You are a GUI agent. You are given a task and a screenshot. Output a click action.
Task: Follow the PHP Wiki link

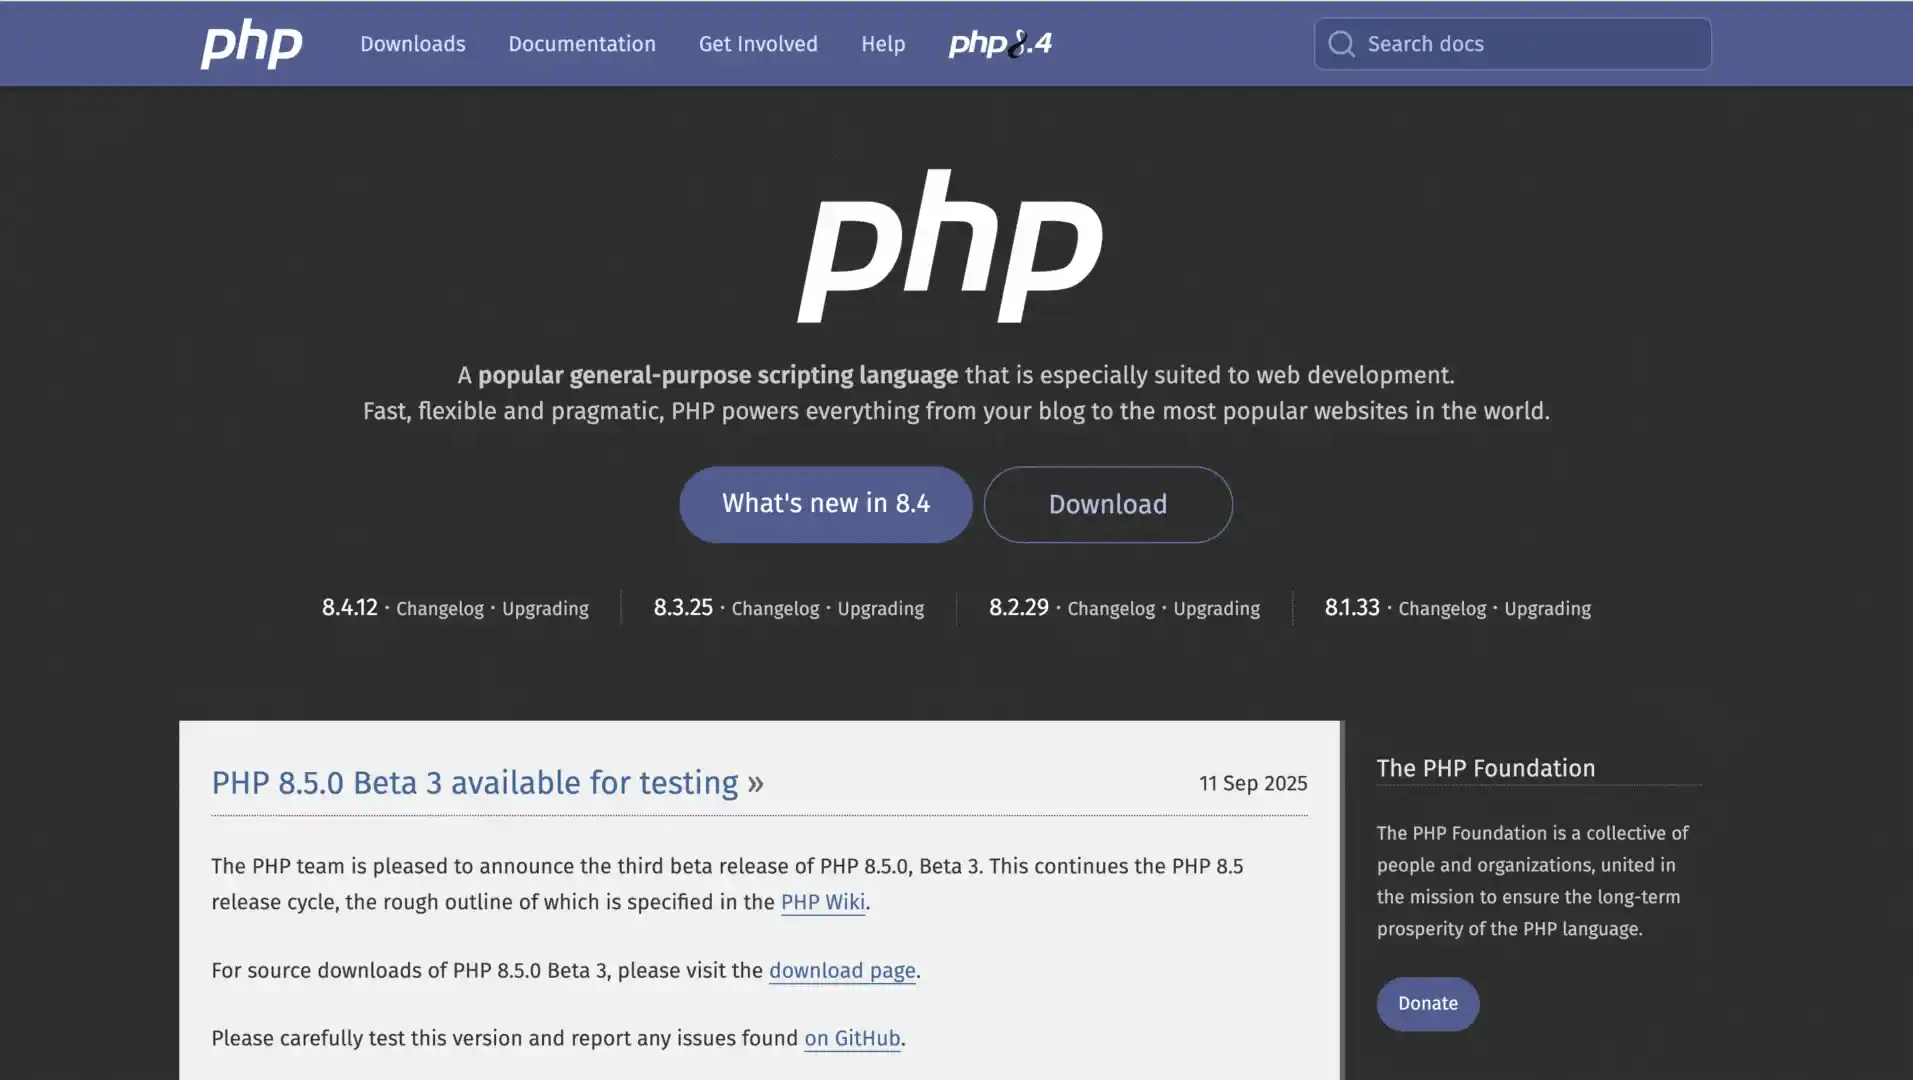coord(823,902)
